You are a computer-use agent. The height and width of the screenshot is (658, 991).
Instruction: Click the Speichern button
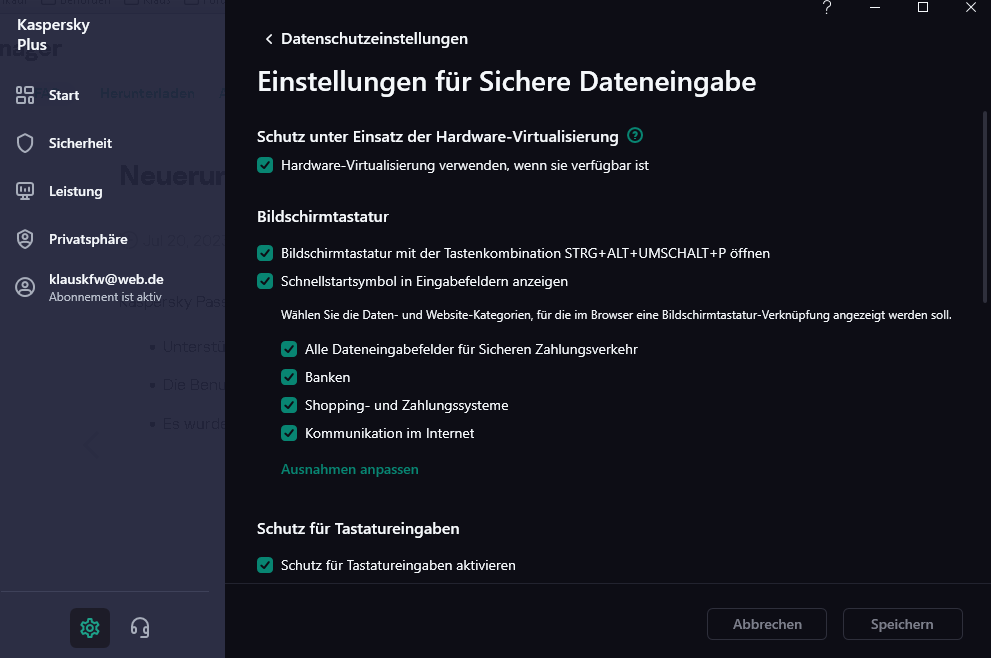(x=902, y=624)
